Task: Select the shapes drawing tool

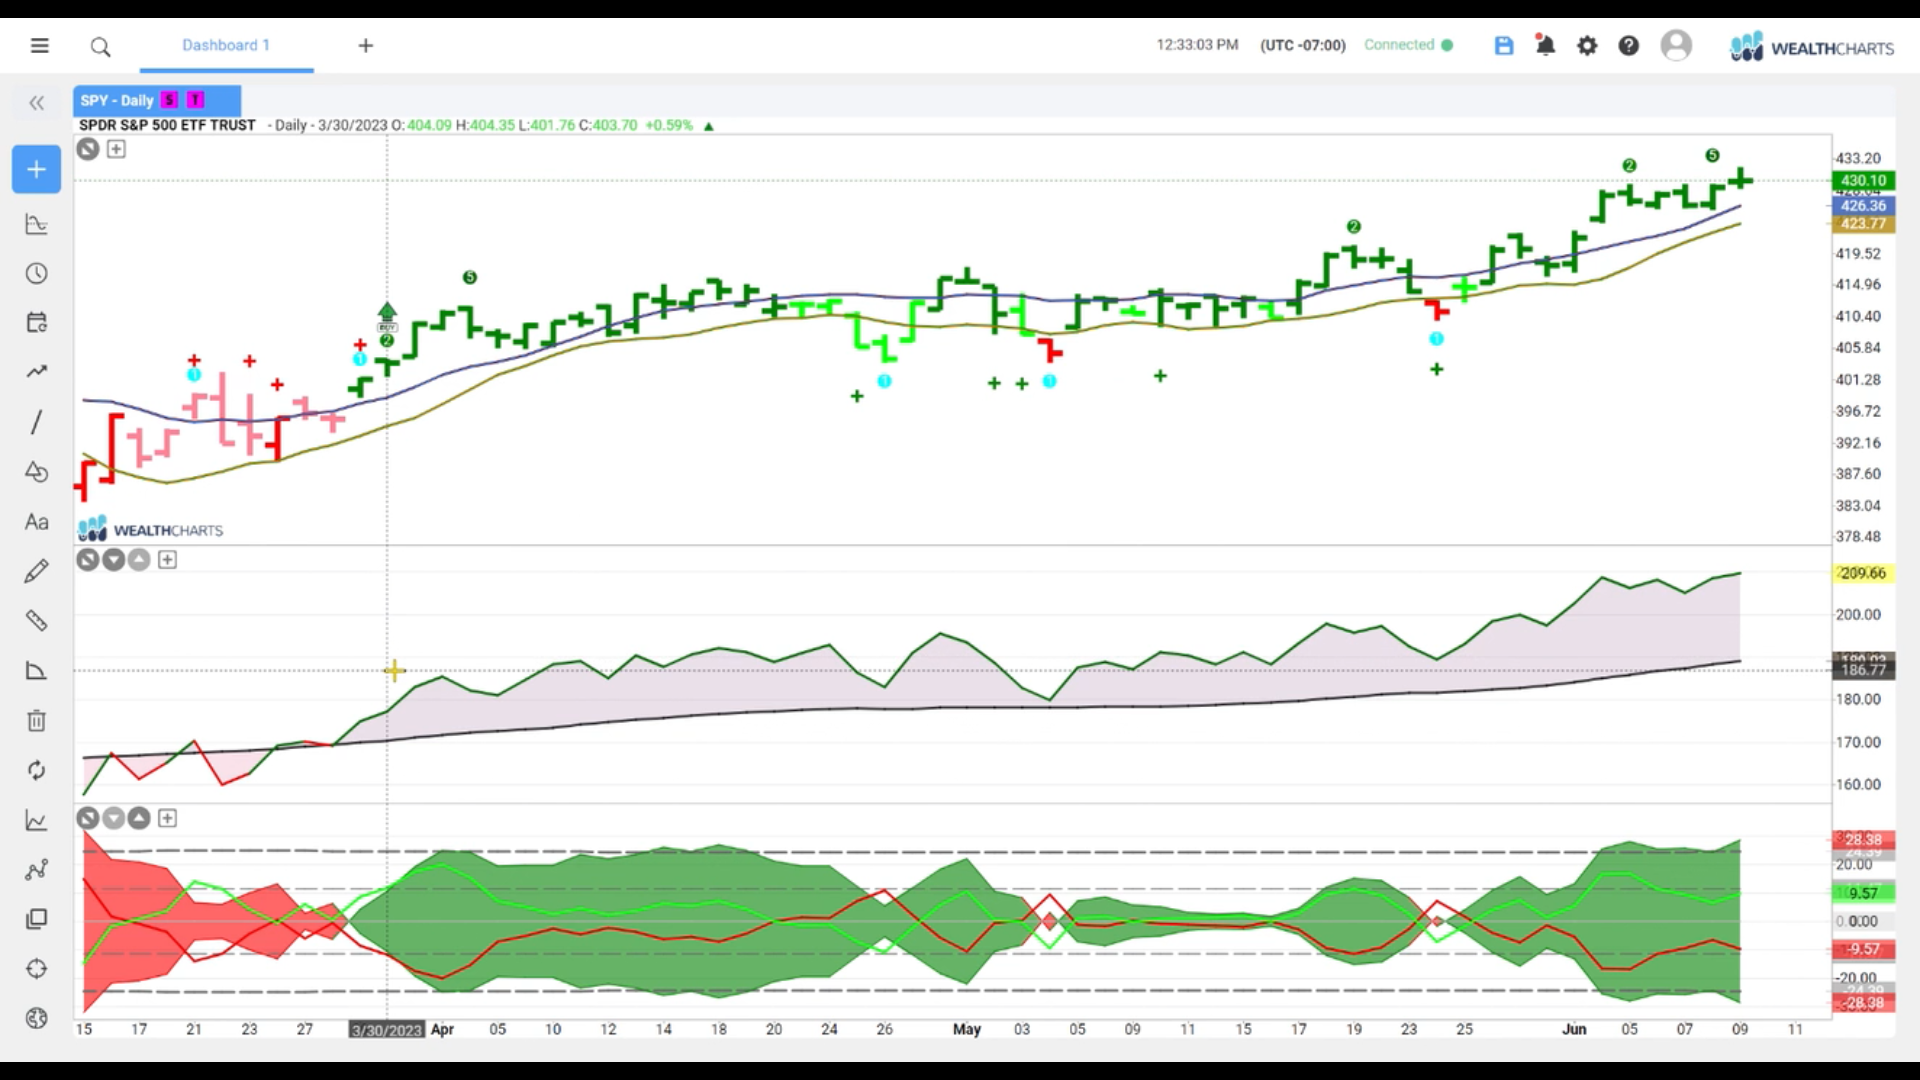Action: pos(36,472)
